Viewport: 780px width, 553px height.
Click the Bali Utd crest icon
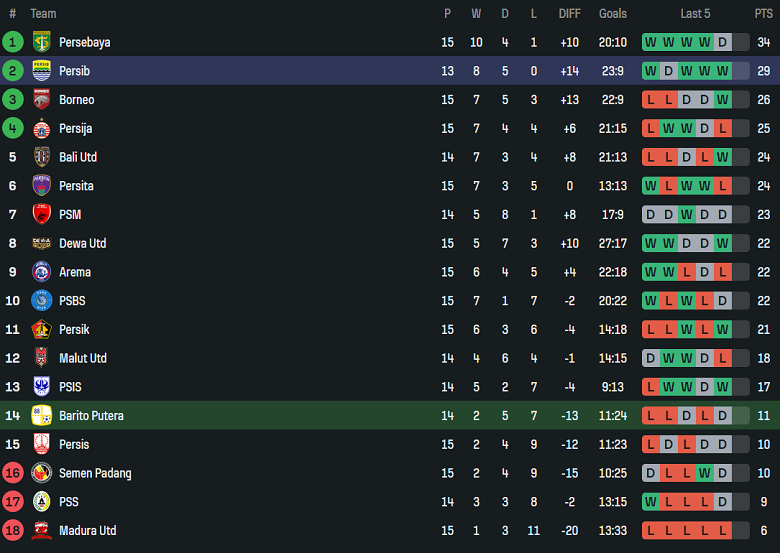click(x=41, y=157)
